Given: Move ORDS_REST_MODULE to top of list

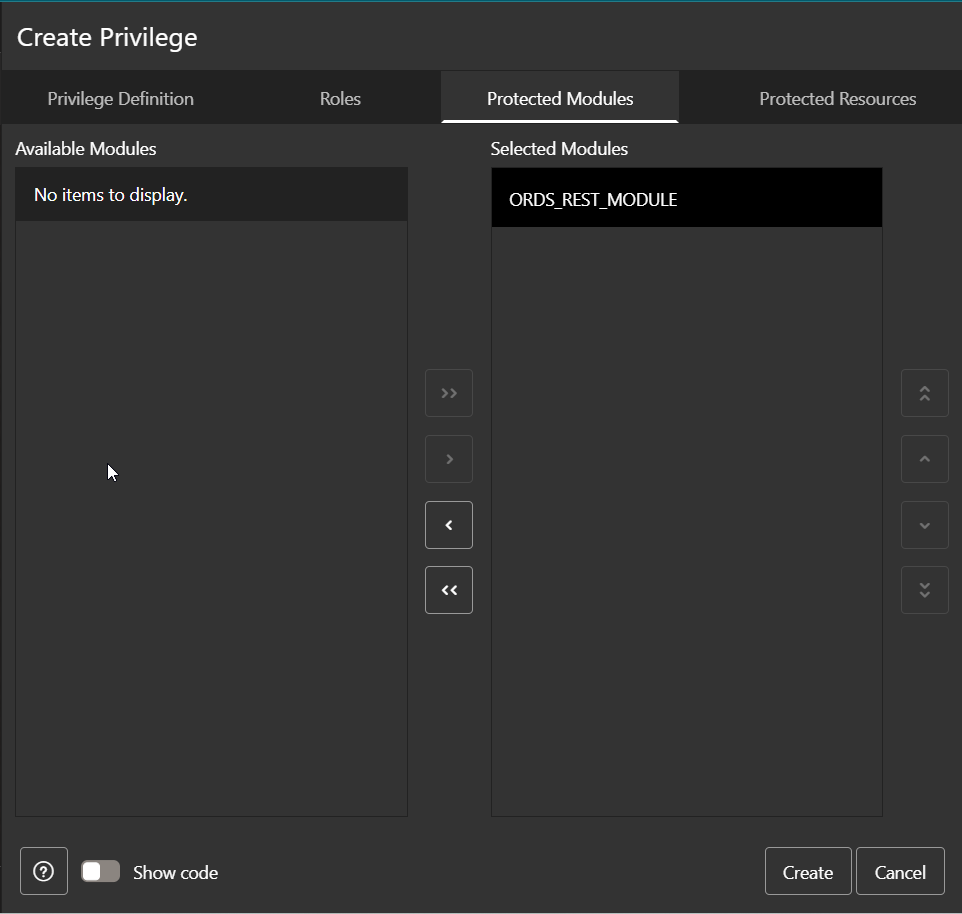Looking at the screenshot, I should pos(924,393).
